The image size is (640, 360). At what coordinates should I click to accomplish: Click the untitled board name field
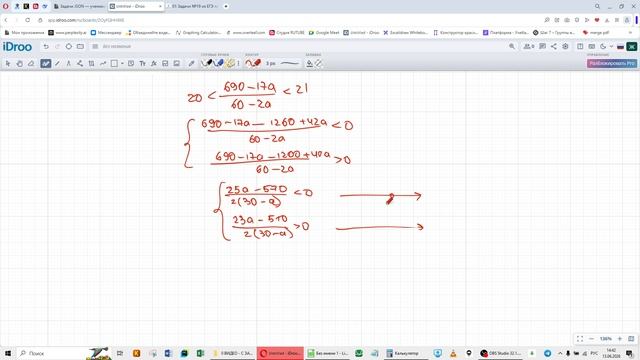[117, 47]
